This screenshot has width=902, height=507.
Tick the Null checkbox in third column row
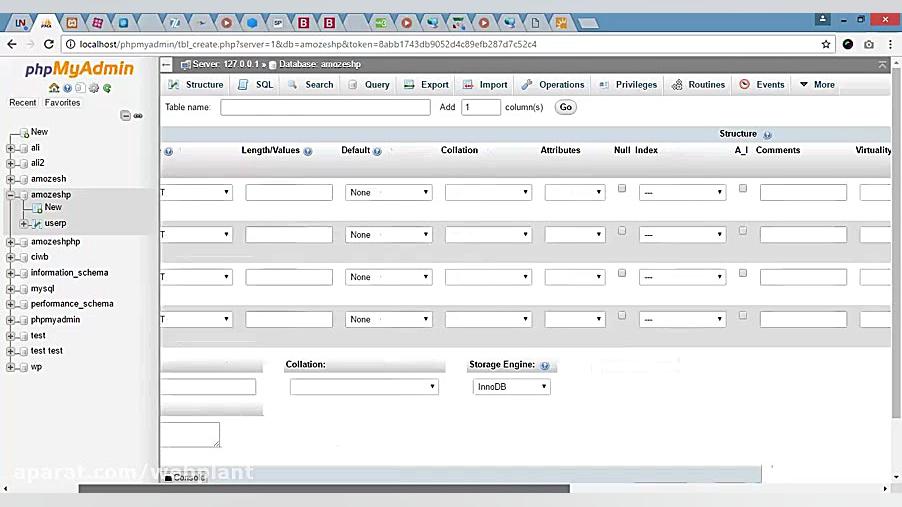(622, 273)
